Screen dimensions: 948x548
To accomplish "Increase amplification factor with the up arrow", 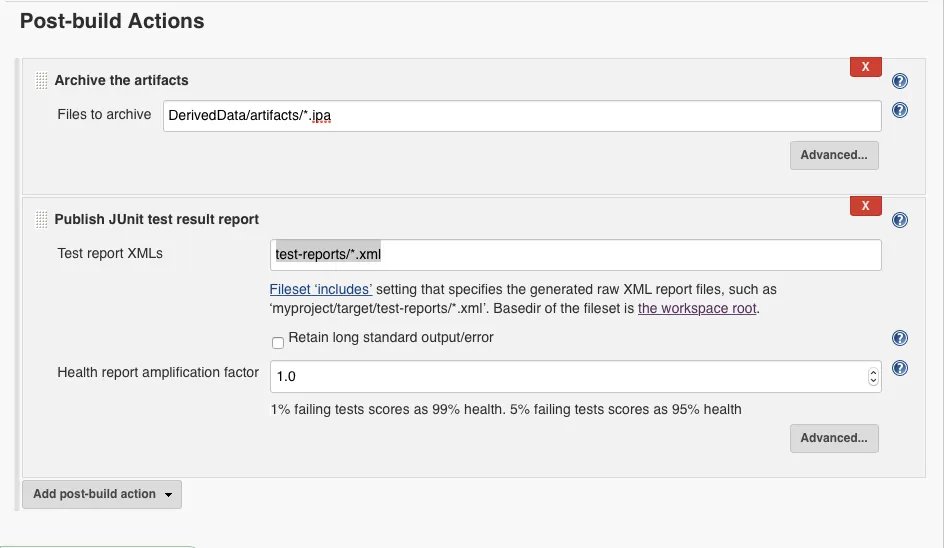I will click(x=873, y=372).
